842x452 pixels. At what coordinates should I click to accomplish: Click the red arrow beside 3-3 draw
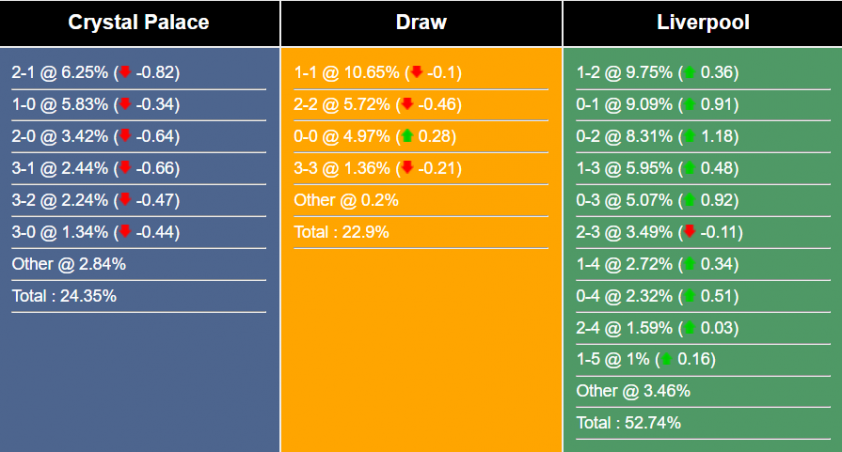(407, 168)
